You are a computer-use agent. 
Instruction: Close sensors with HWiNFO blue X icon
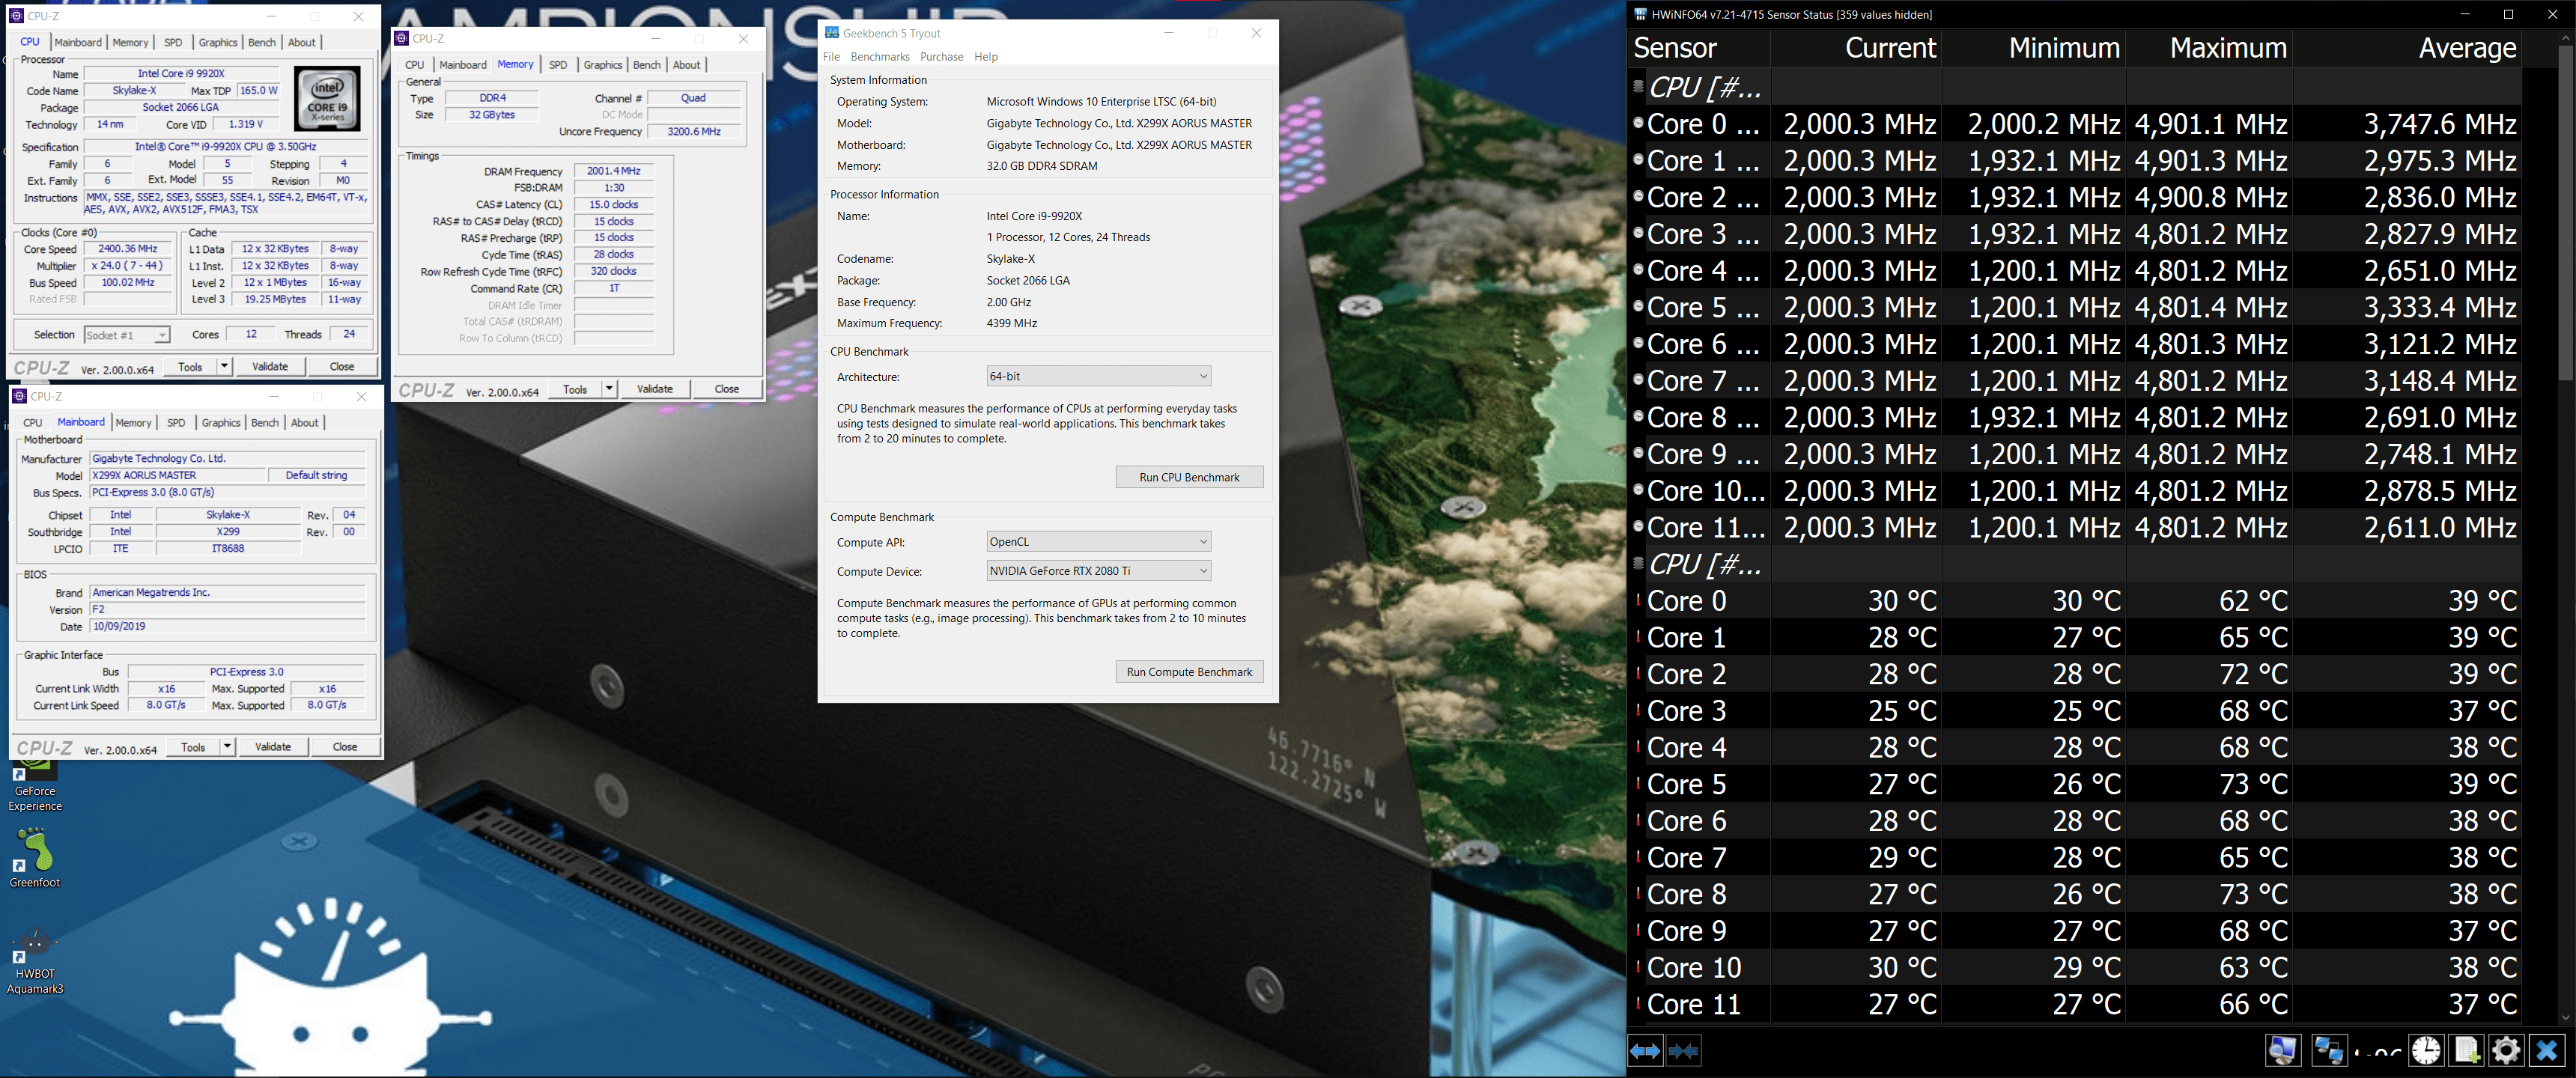(2546, 1050)
